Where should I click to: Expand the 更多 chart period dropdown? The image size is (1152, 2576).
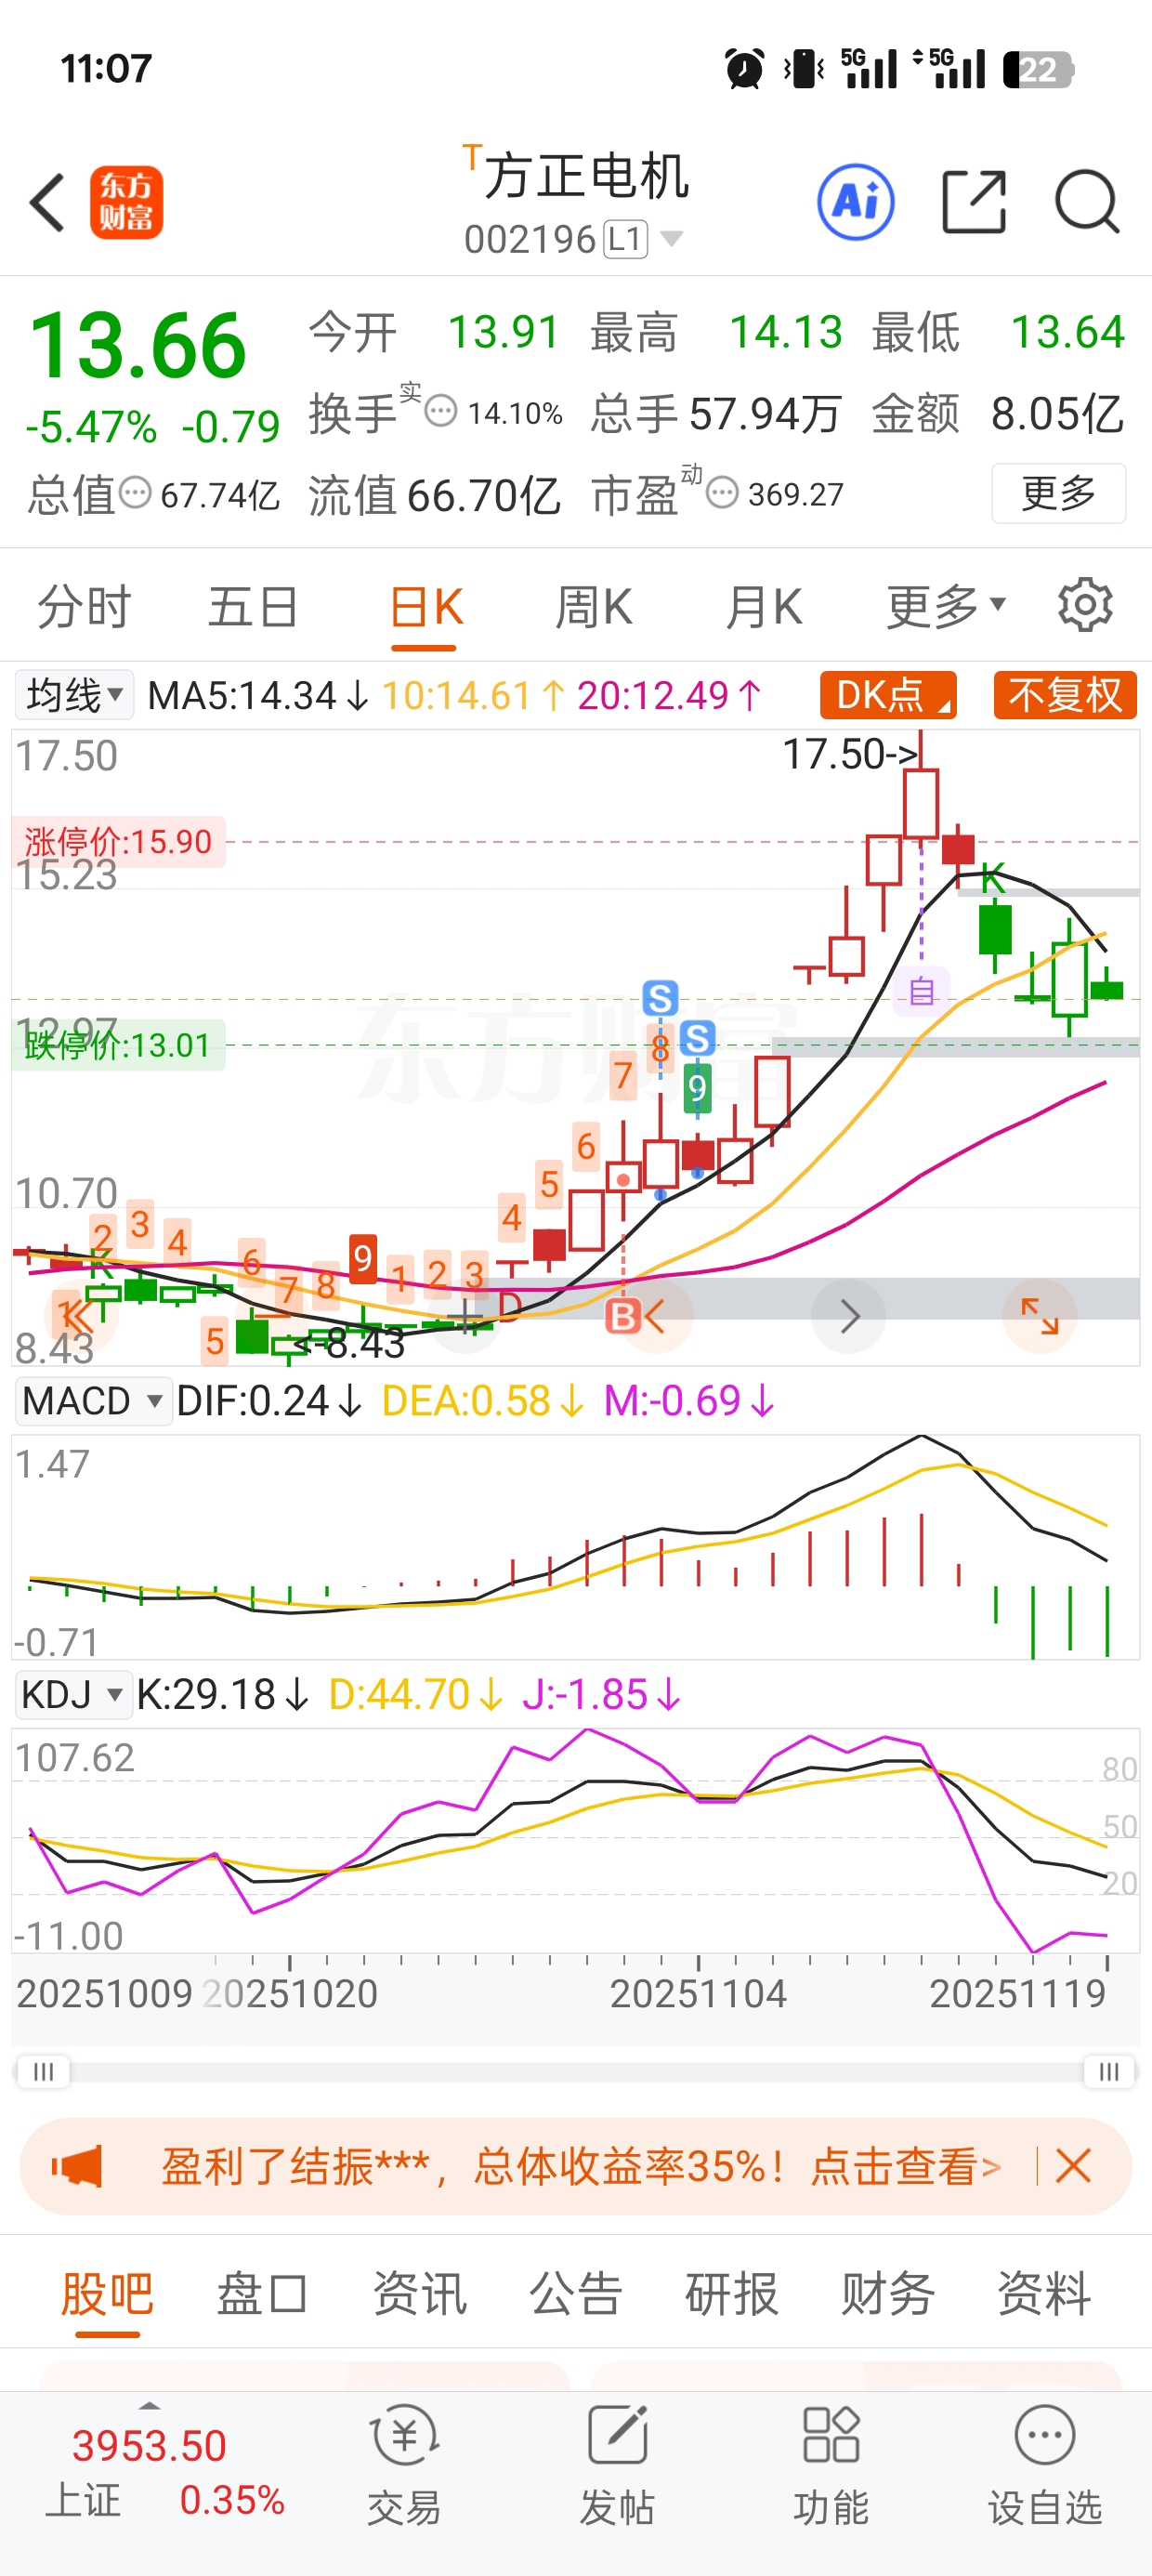pos(946,606)
